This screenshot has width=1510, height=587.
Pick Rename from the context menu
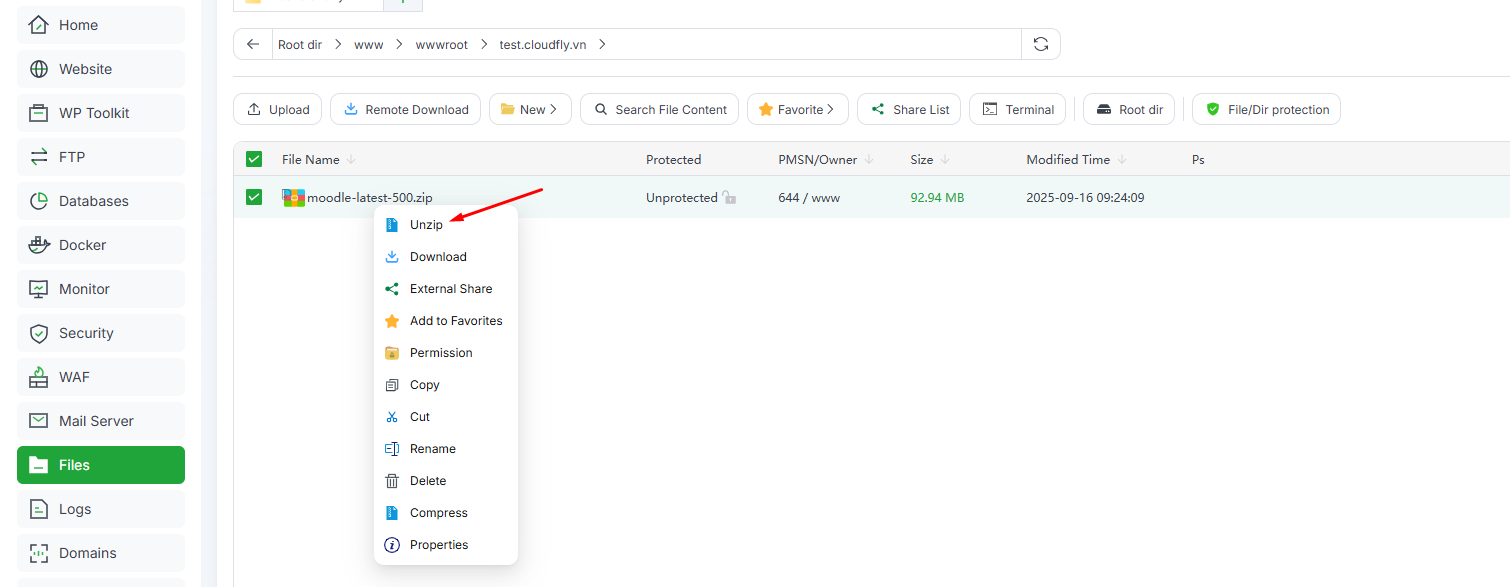tap(432, 449)
